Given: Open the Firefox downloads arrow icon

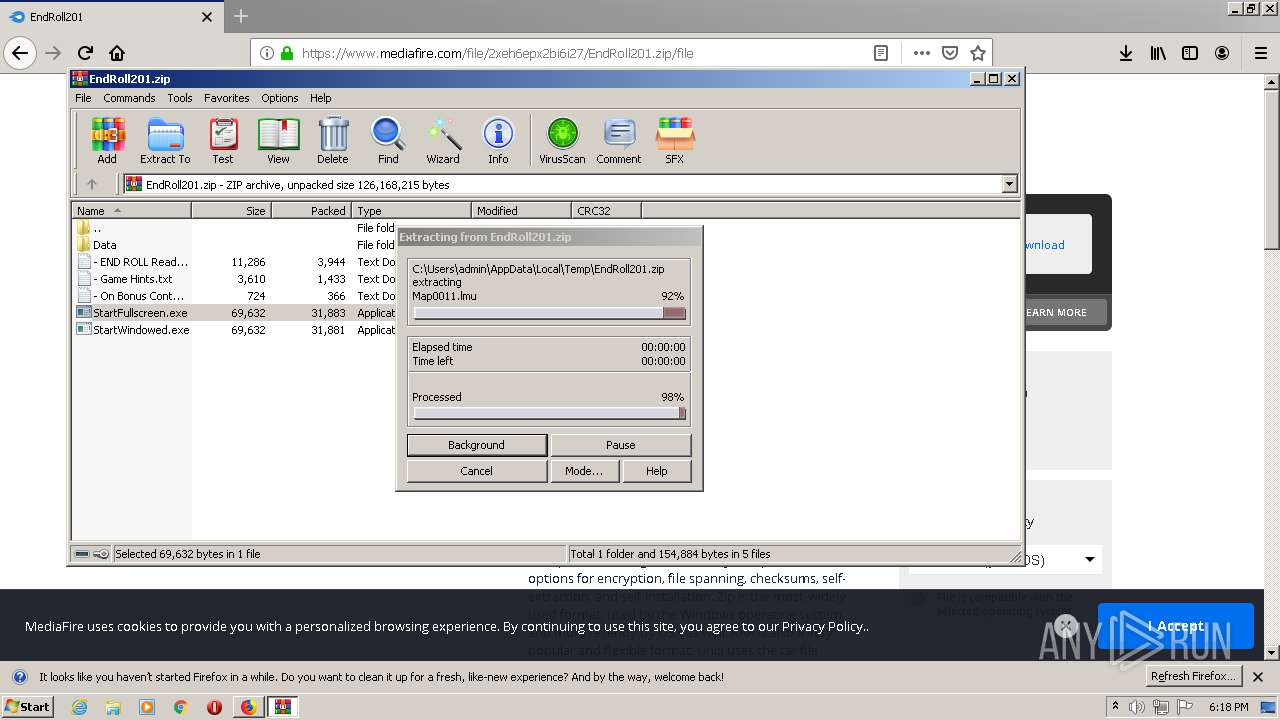Looking at the screenshot, I should pyautogui.click(x=1126, y=53).
